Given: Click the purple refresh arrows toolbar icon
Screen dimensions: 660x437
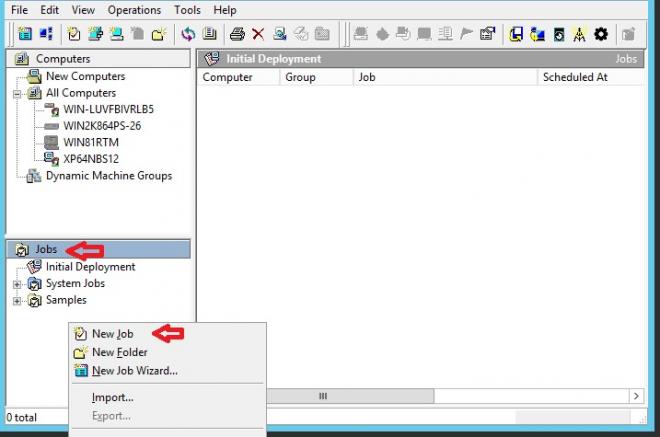Looking at the screenshot, I should (188, 34).
